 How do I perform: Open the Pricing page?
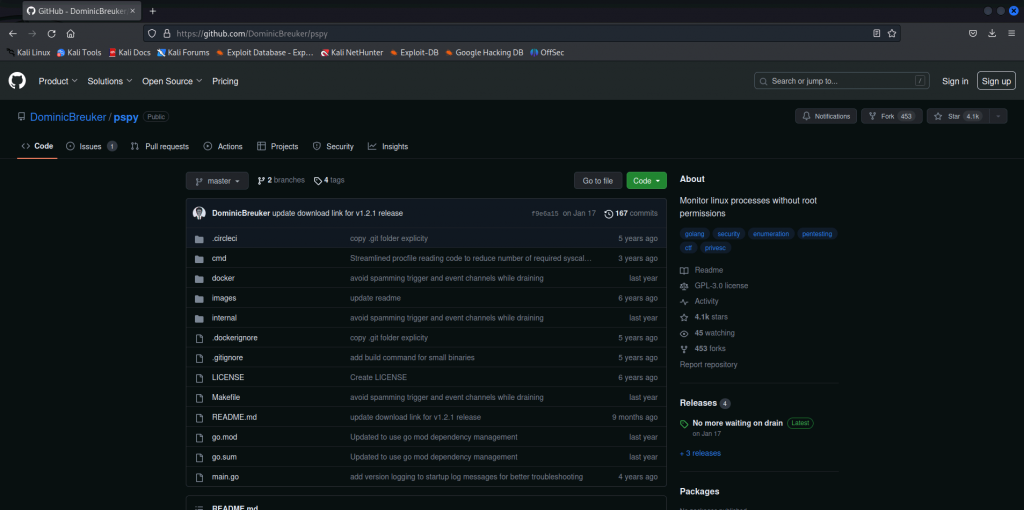point(225,81)
